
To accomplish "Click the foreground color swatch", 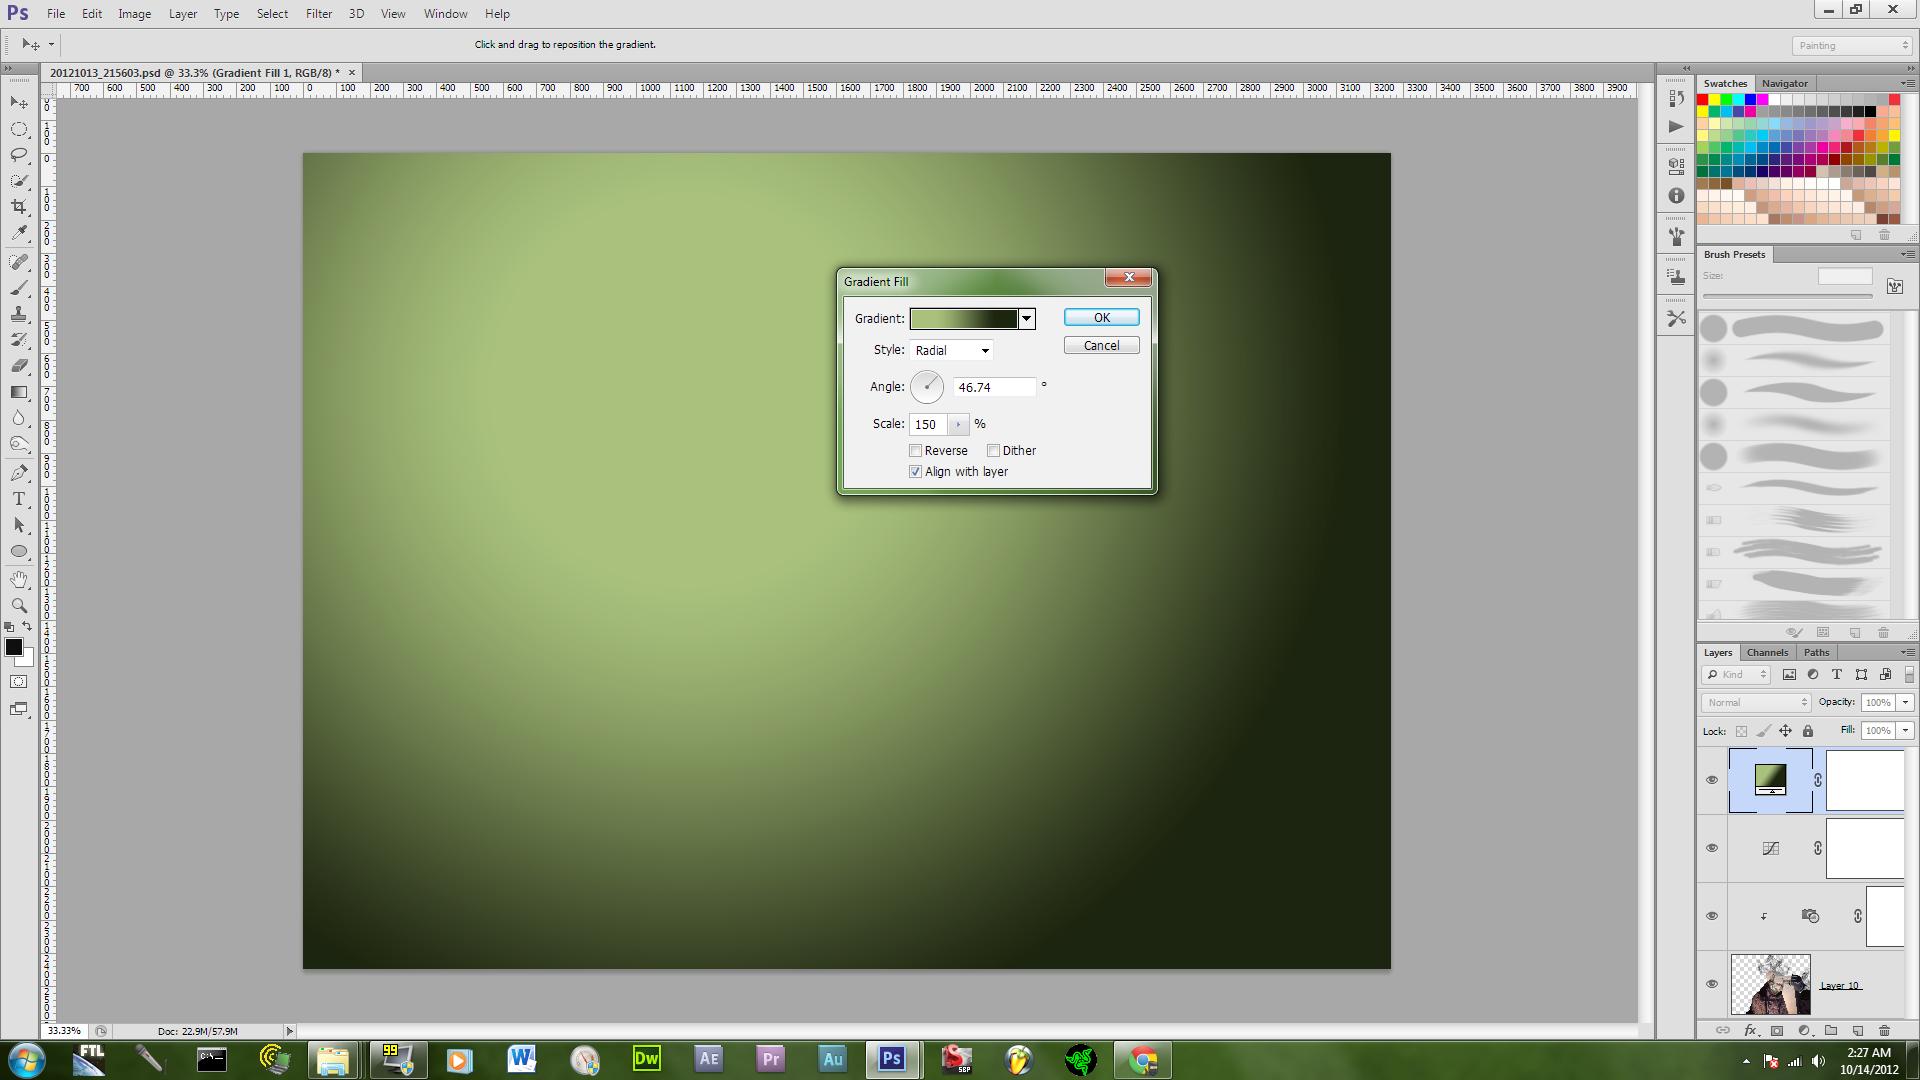I will point(14,647).
